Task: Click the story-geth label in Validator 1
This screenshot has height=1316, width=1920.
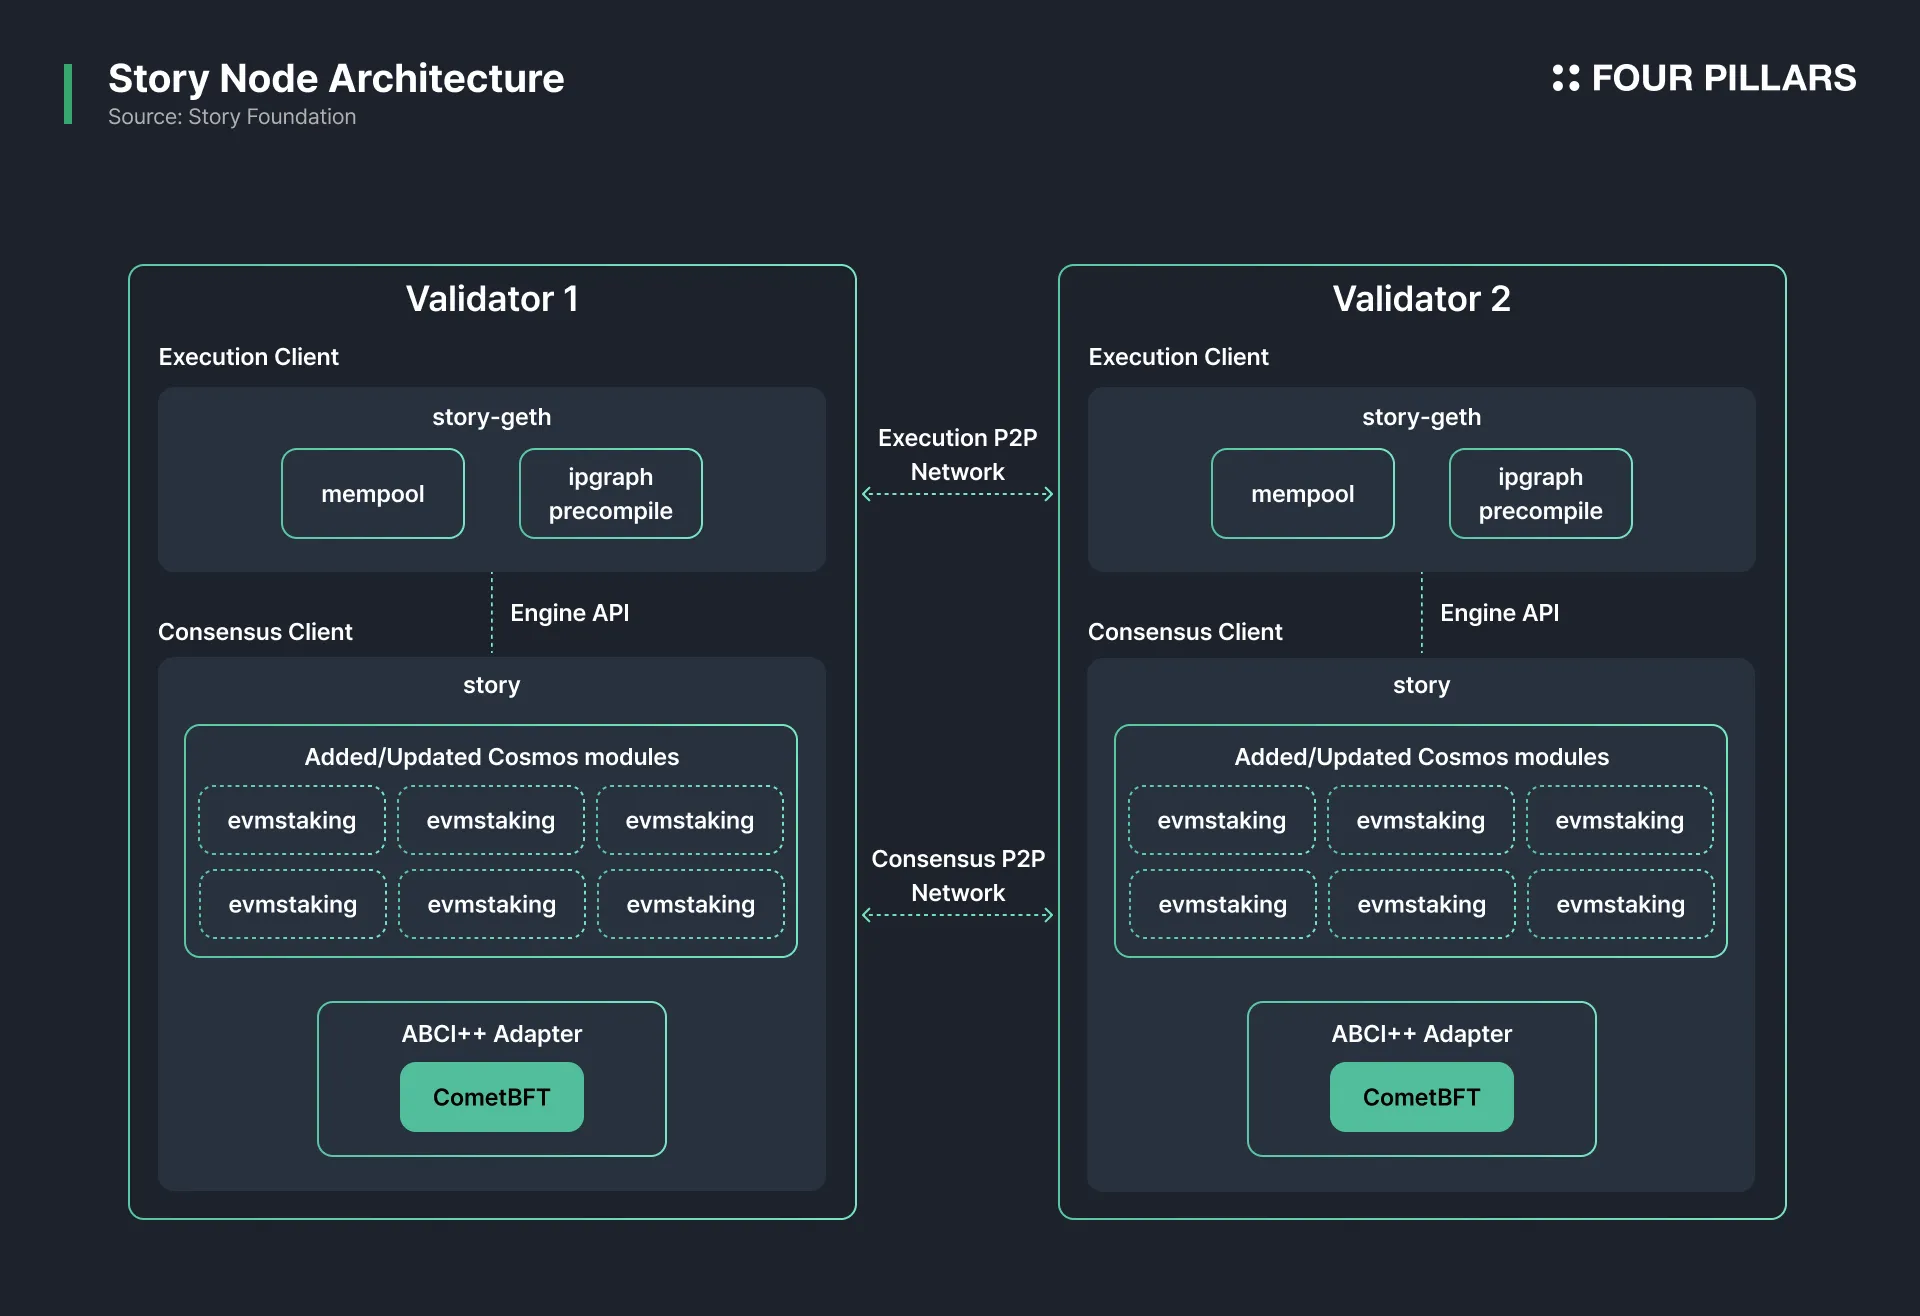Action: pyautogui.click(x=492, y=417)
